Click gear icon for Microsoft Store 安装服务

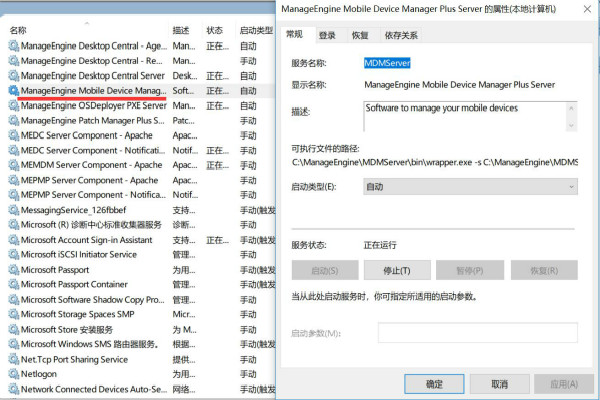point(14,330)
